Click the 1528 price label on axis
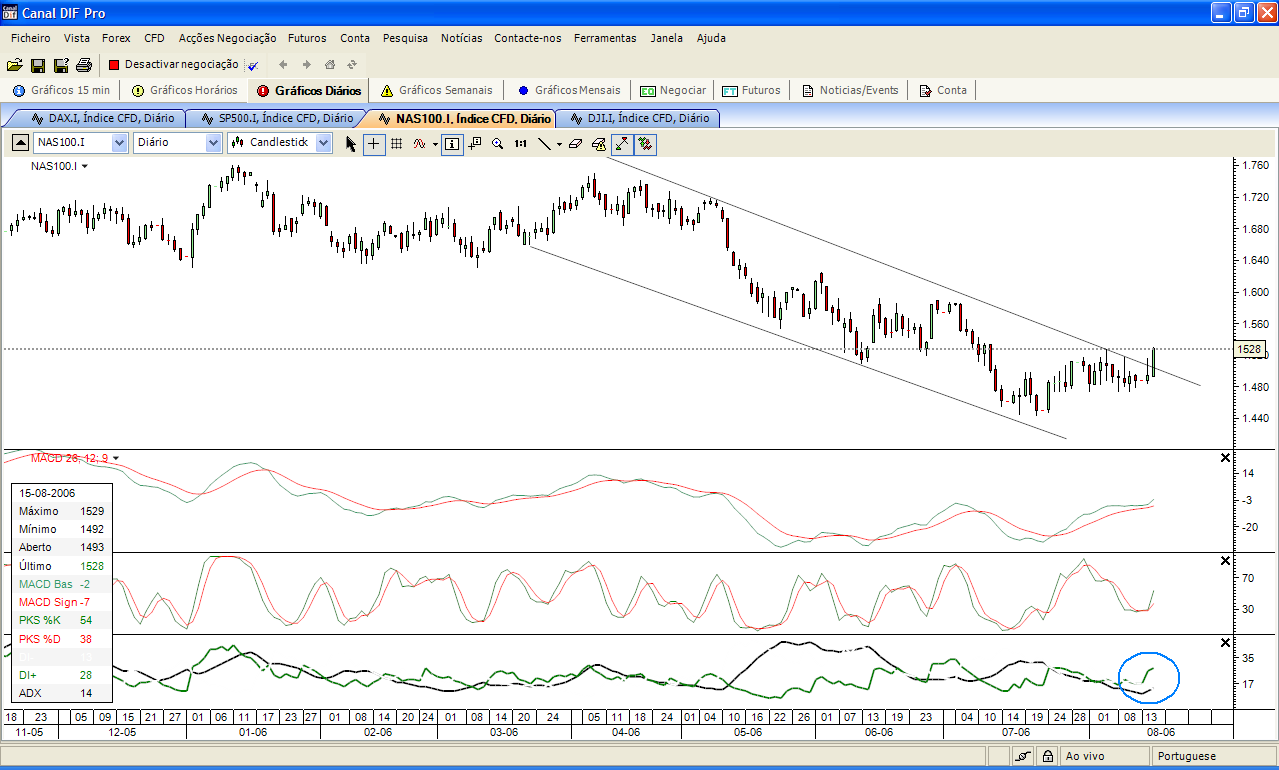Screen dimensions: 1279x770 (1249, 349)
